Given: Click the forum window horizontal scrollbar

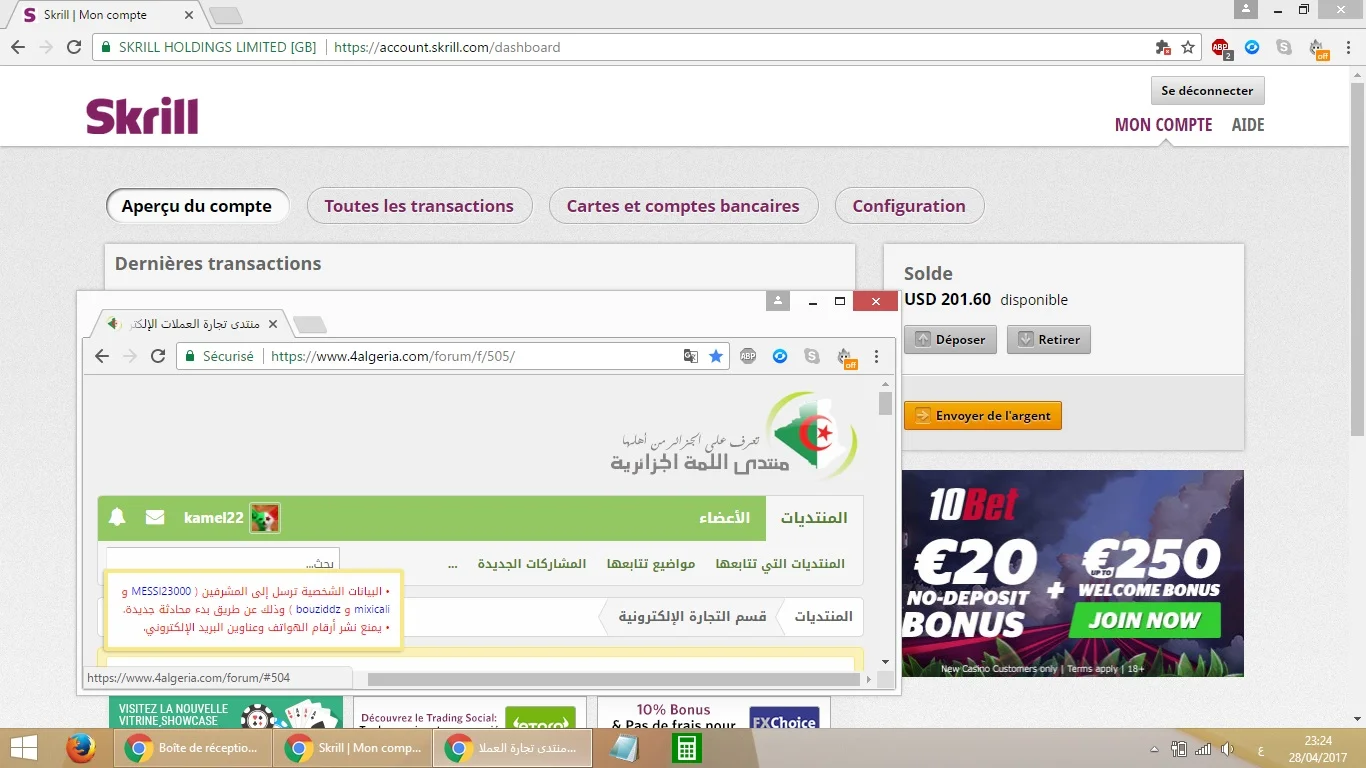Looking at the screenshot, I should [613, 679].
